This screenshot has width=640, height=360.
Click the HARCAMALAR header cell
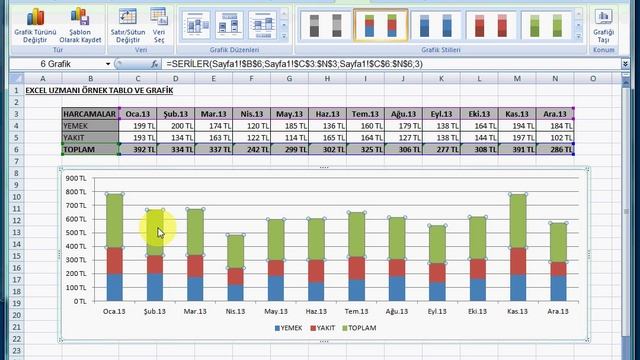(90, 114)
